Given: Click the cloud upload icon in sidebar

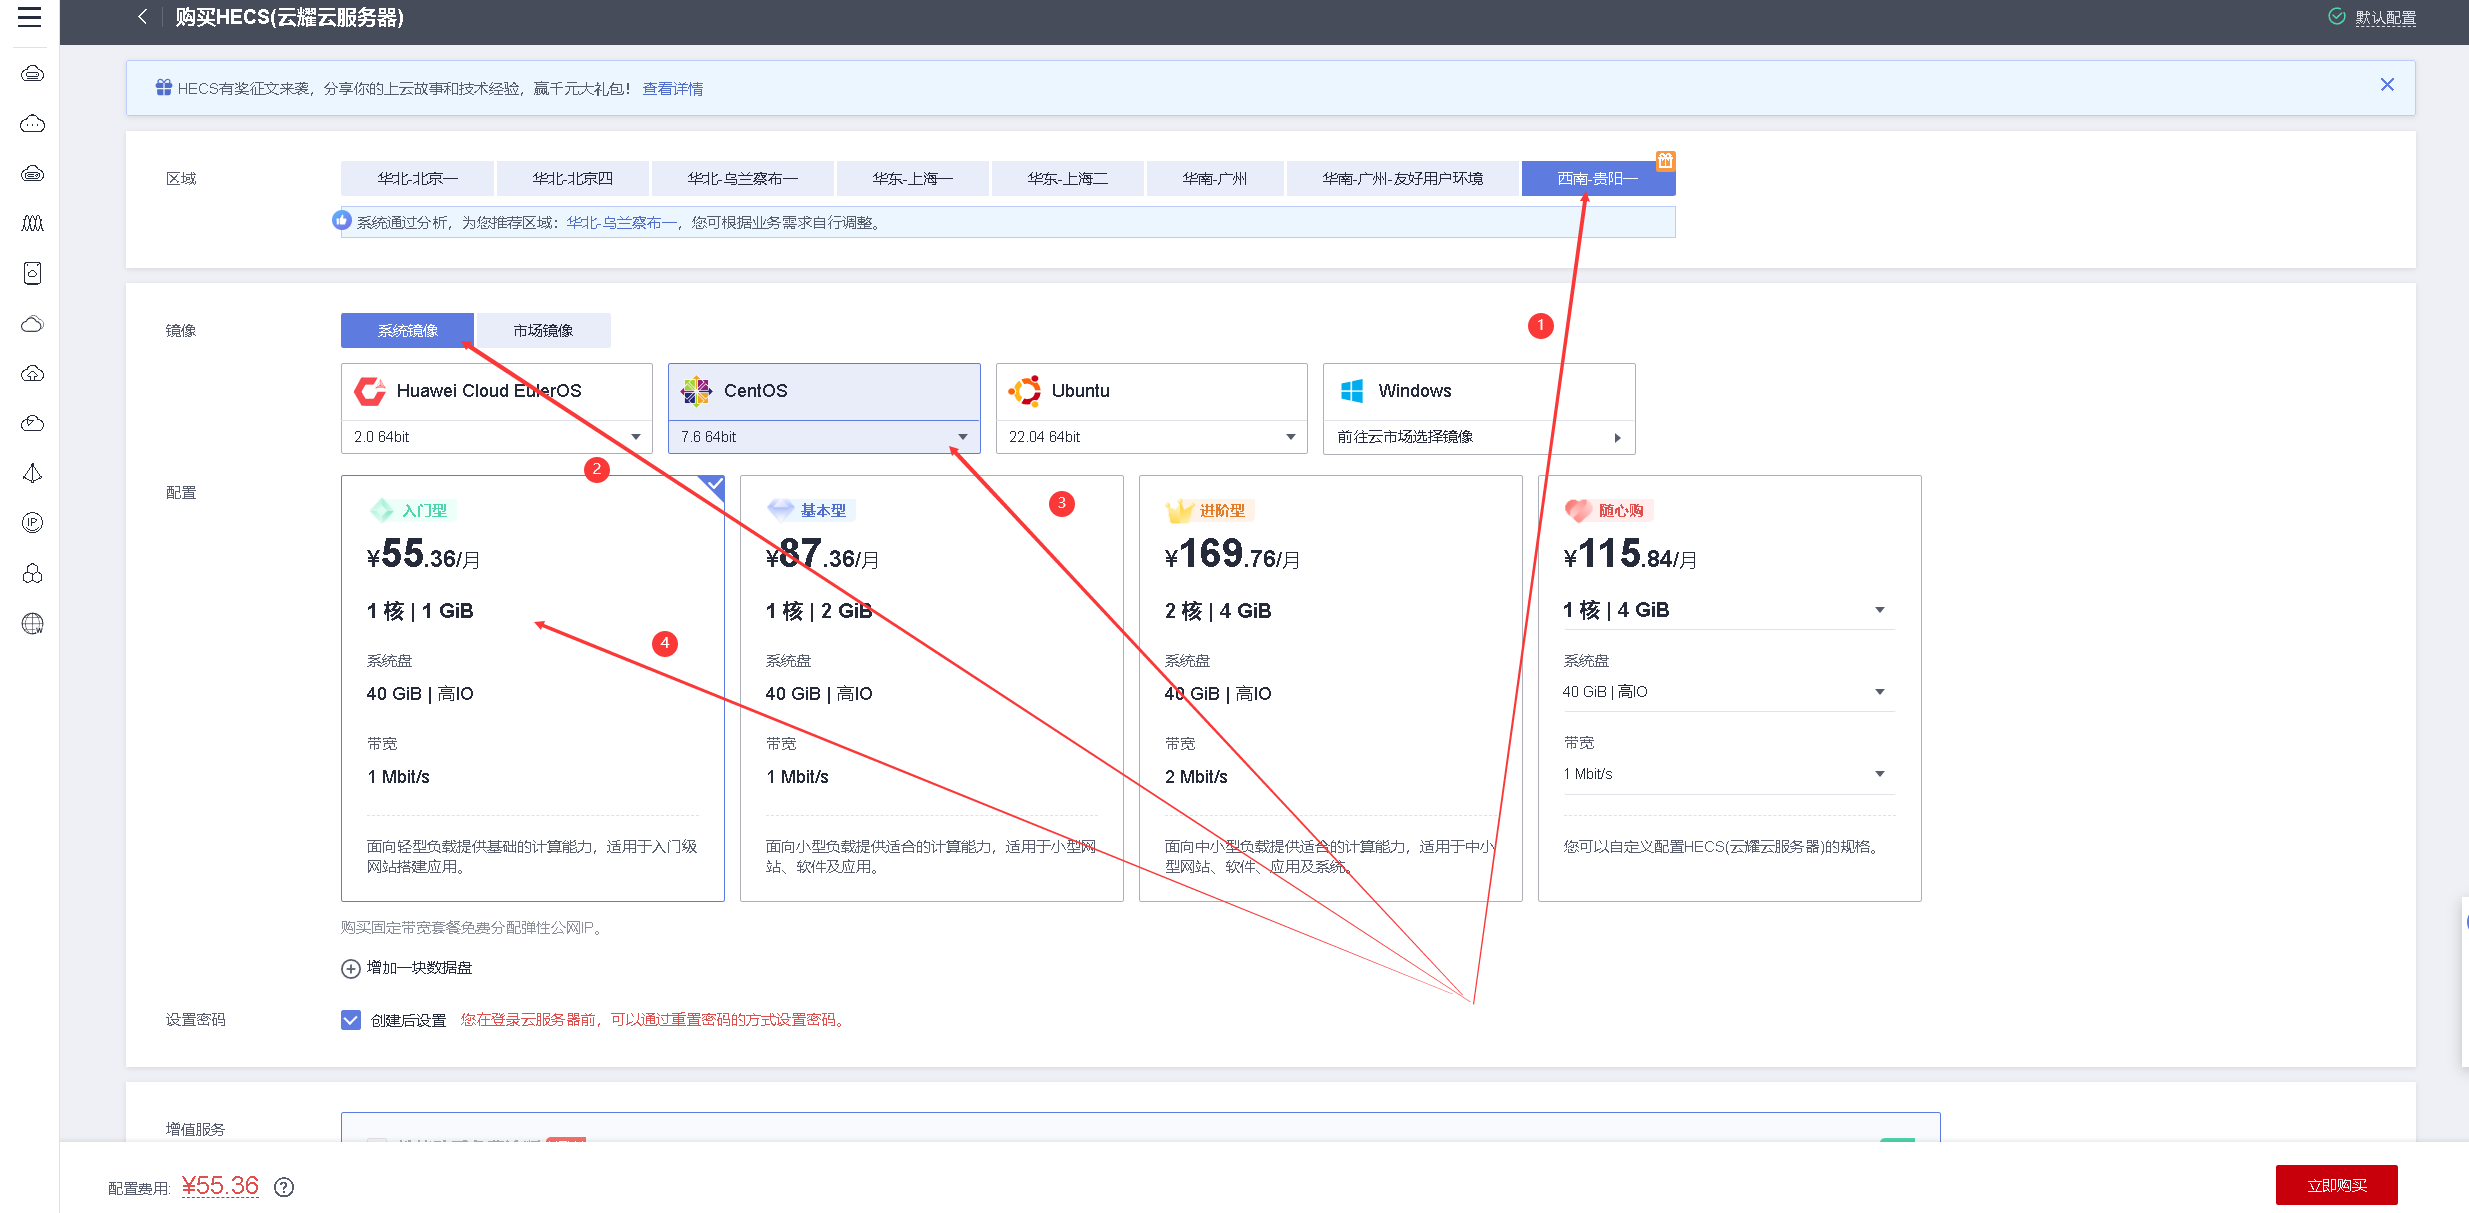Looking at the screenshot, I should tap(32, 373).
